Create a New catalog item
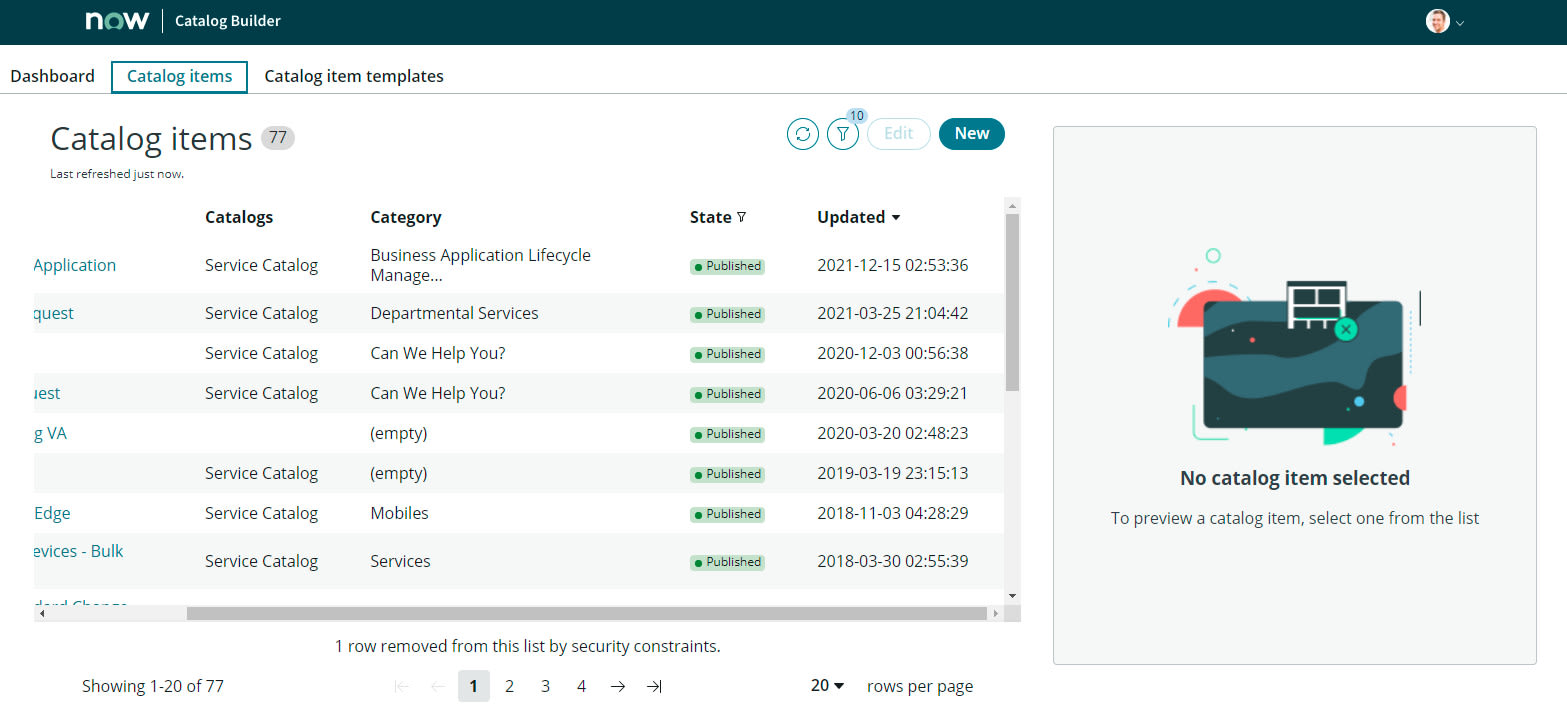 [x=972, y=134]
